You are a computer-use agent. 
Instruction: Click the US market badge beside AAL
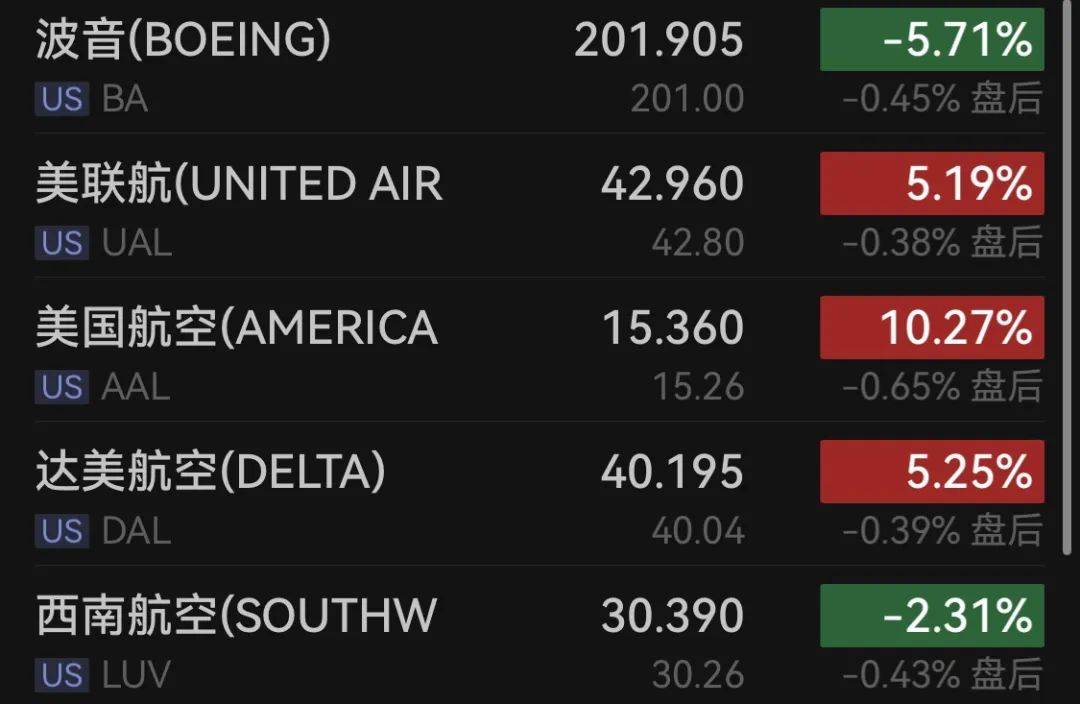62,386
